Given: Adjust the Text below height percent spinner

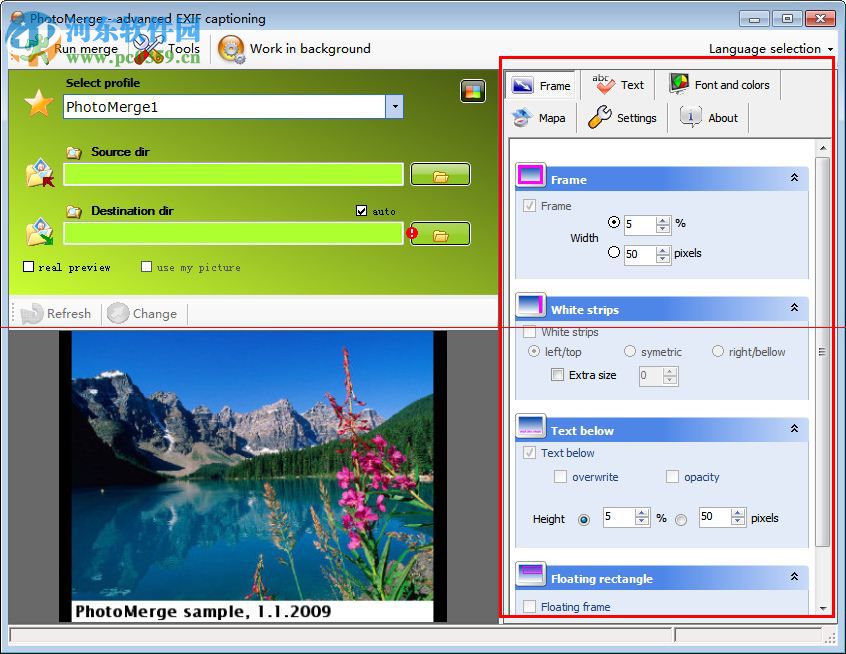Looking at the screenshot, I should 642,517.
